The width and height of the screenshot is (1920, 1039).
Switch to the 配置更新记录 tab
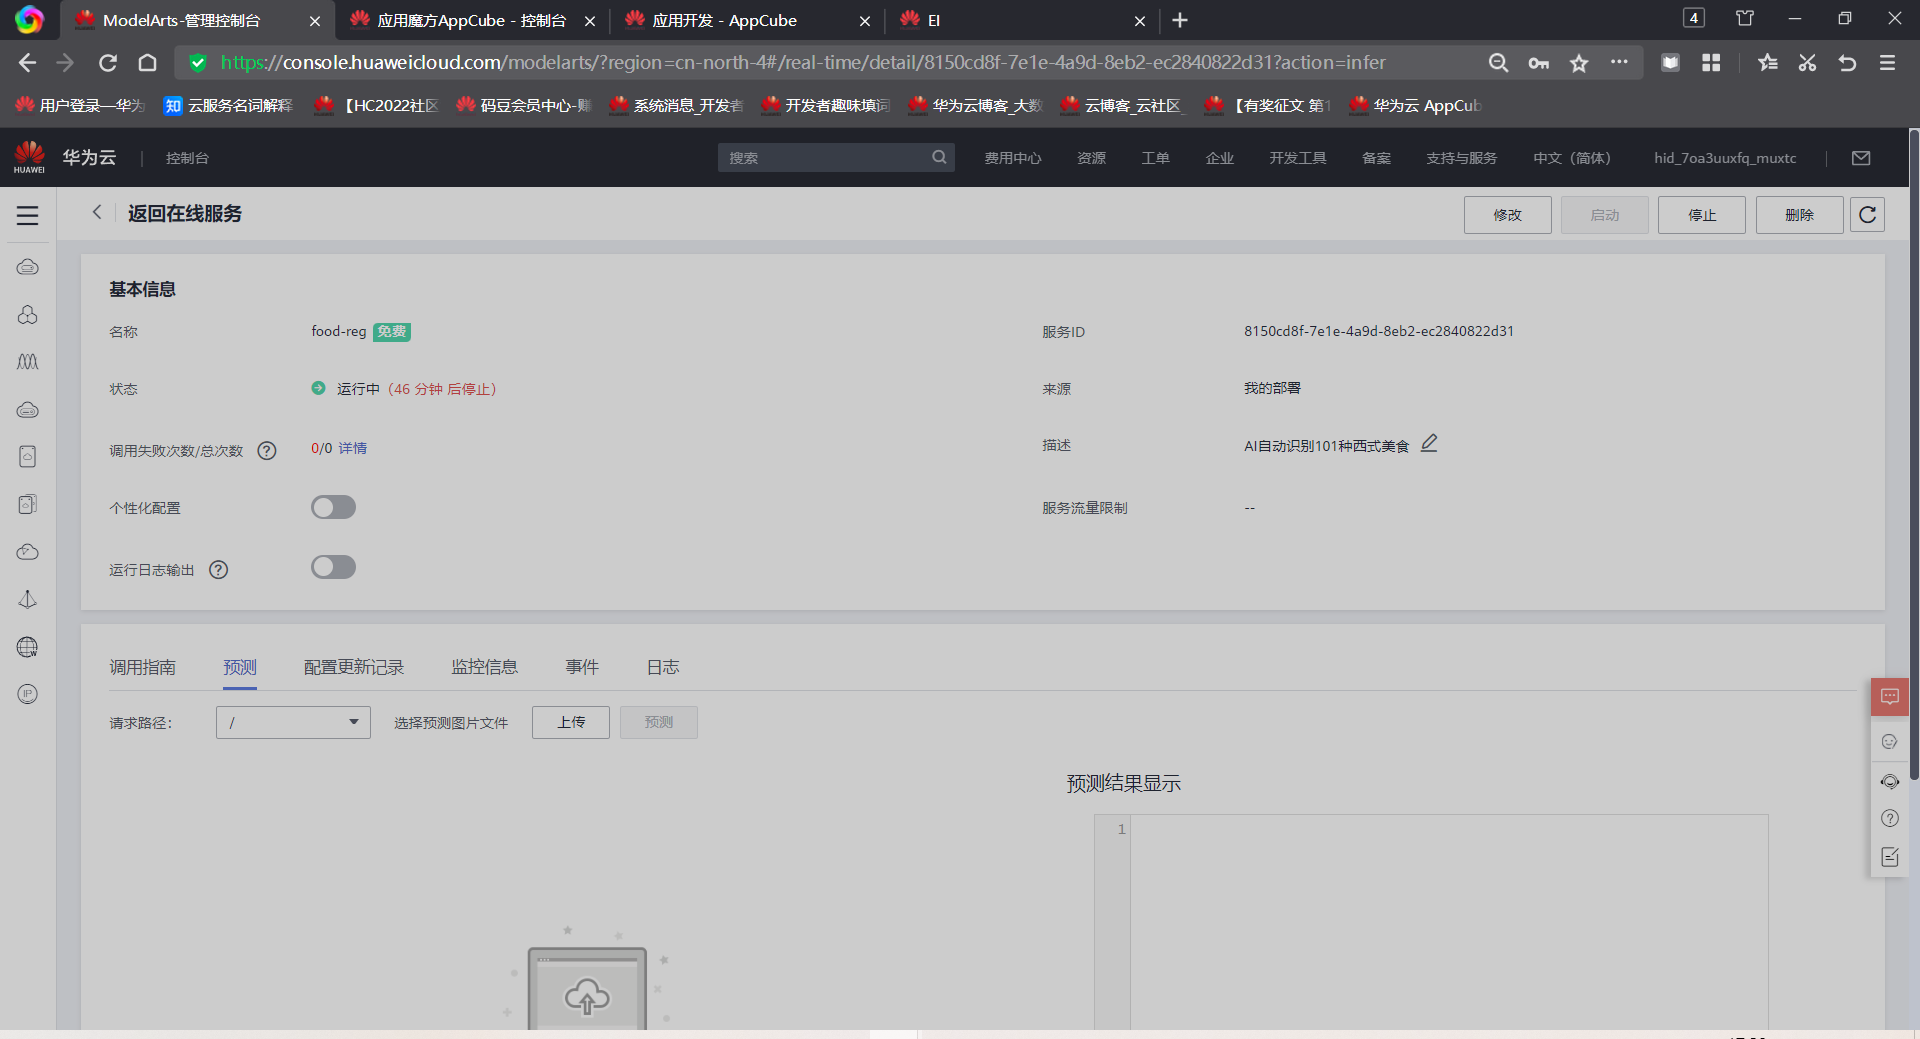coord(354,667)
